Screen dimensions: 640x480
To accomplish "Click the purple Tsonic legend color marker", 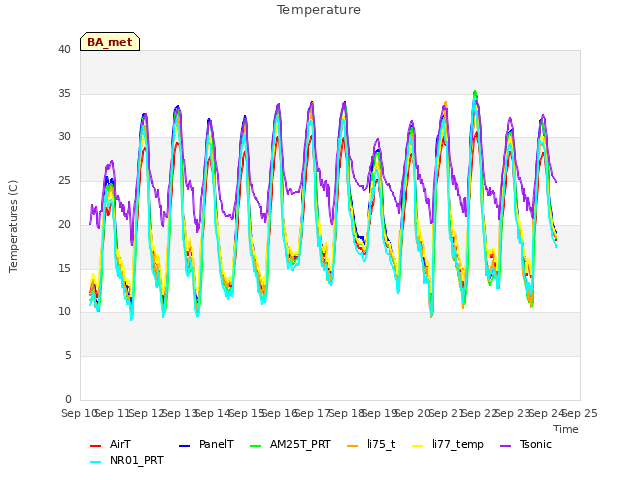I will point(506,446).
